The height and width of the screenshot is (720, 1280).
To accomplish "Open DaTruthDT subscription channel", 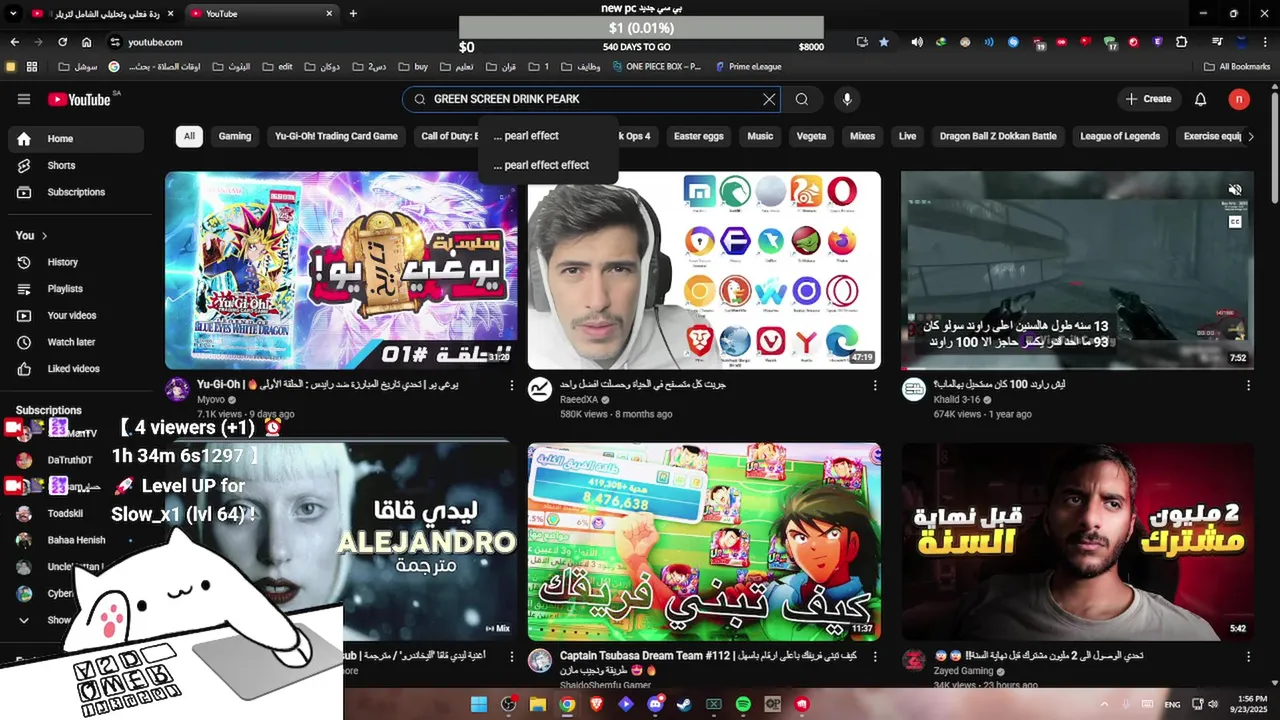I will coord(70,460).
